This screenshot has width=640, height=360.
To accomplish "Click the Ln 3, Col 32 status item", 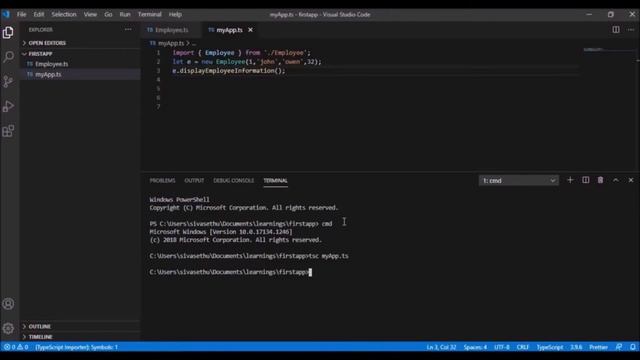I will 441,347.
